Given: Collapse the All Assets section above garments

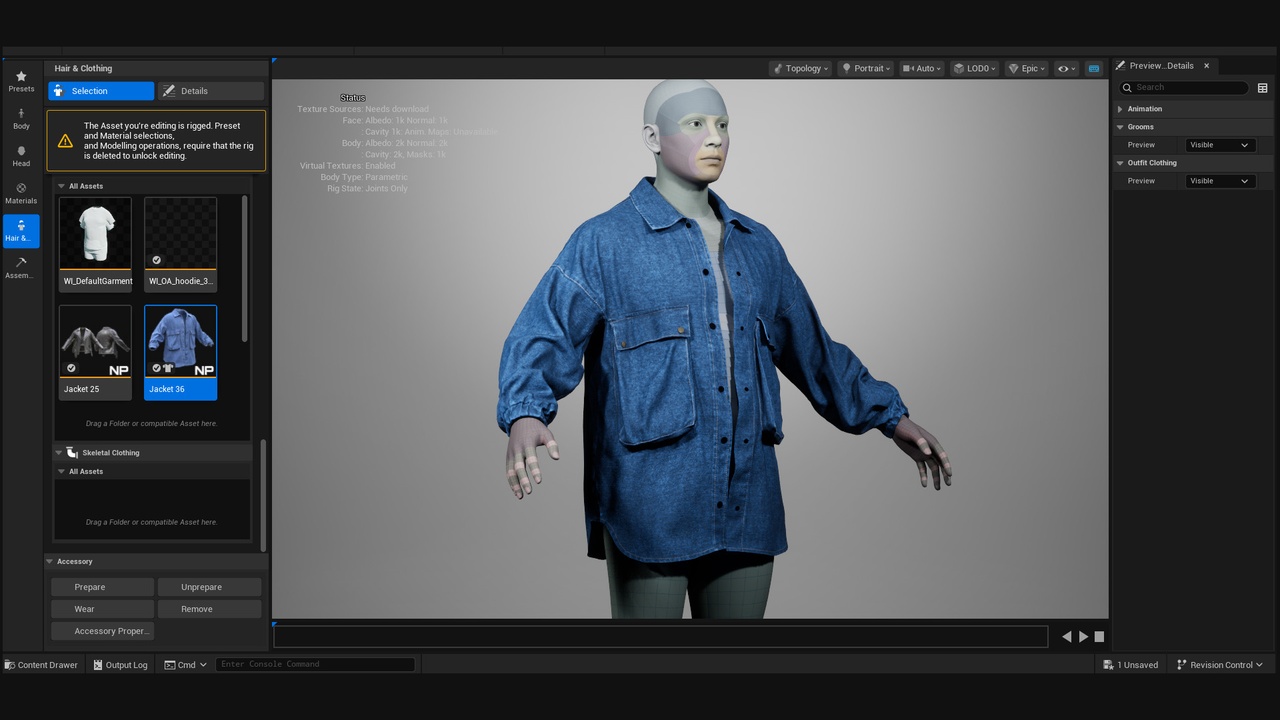Looking at the screenshot, I should 61,186.
